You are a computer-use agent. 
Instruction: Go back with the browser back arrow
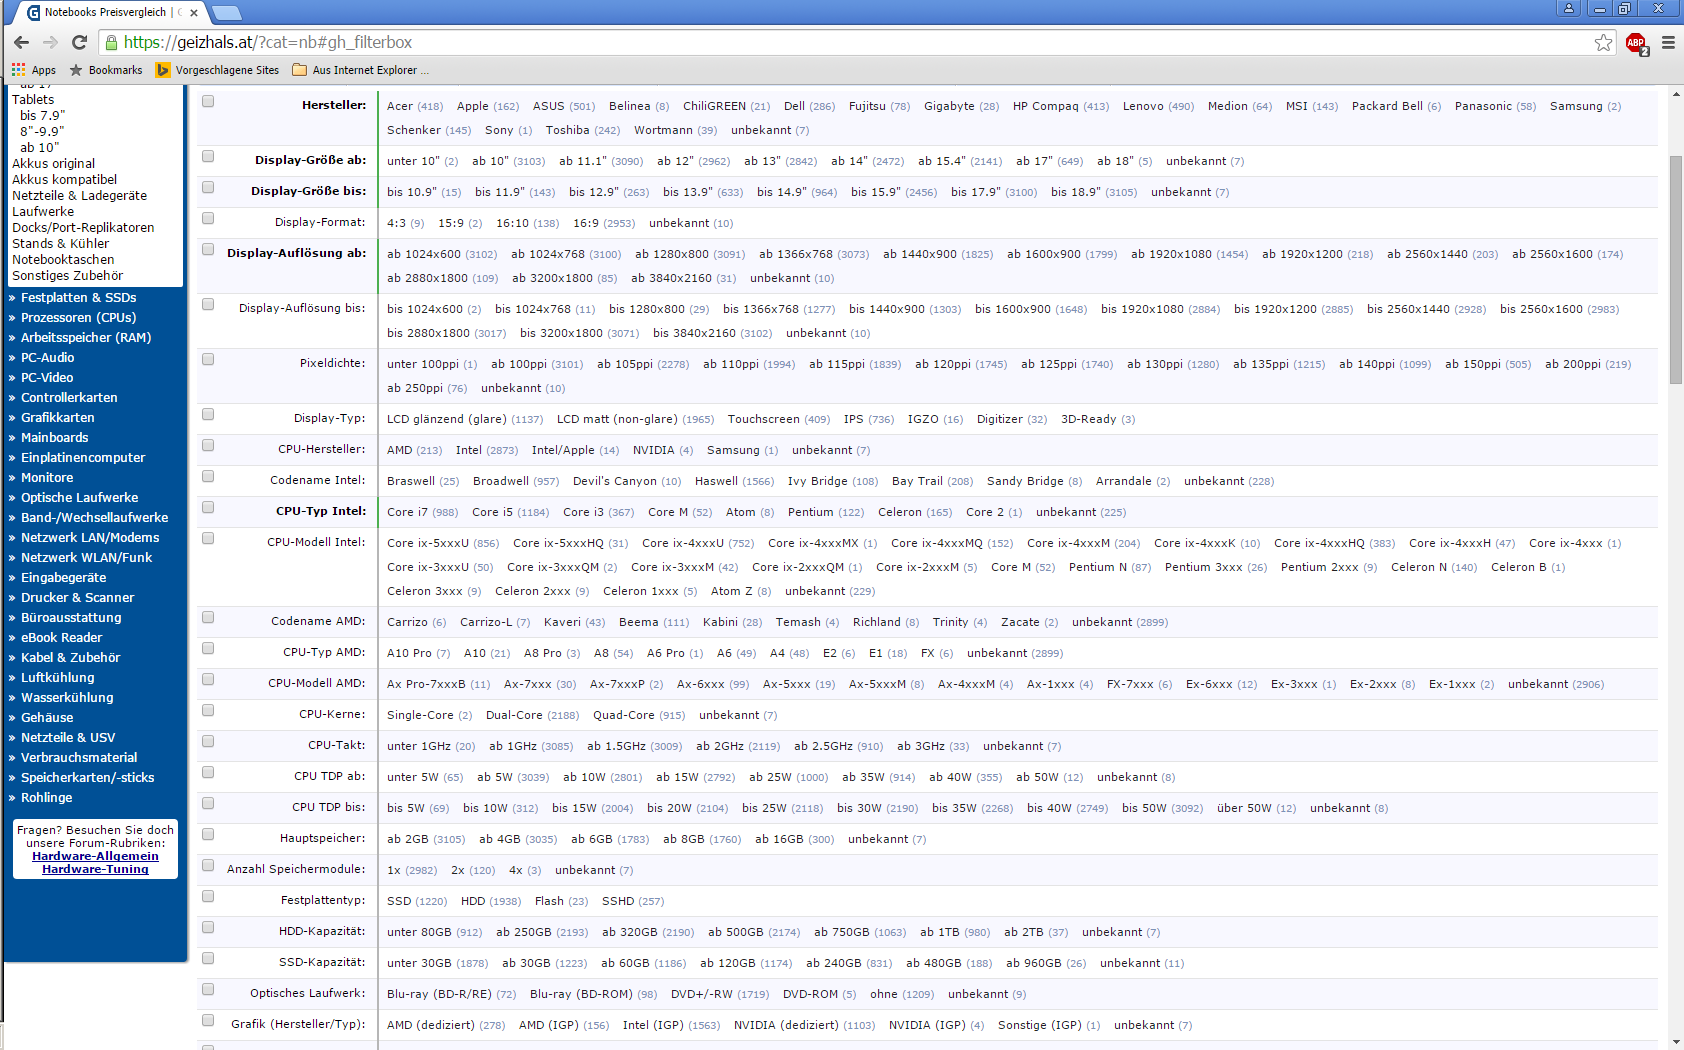point(21,42)
